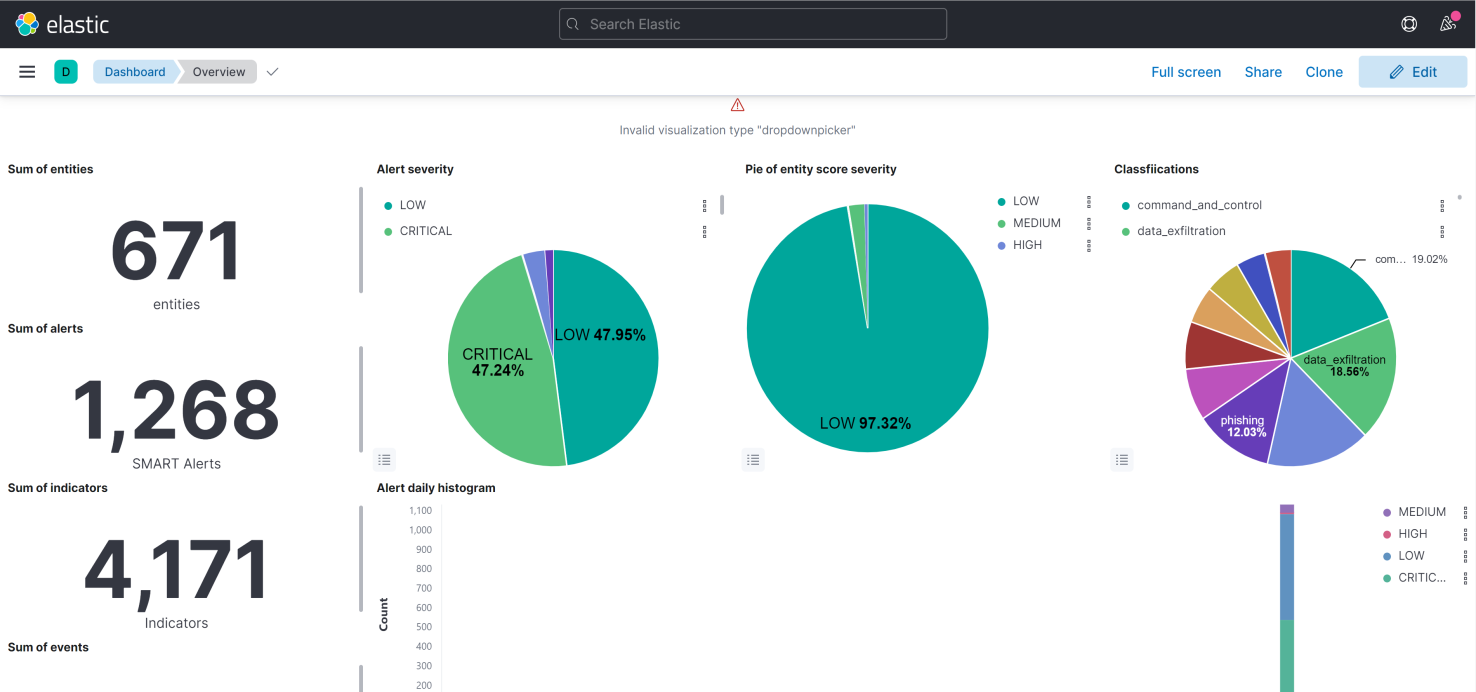Click the Alert severity legend scrollbar
This screenshot has width=1476, height=692.
pos(722,205)
